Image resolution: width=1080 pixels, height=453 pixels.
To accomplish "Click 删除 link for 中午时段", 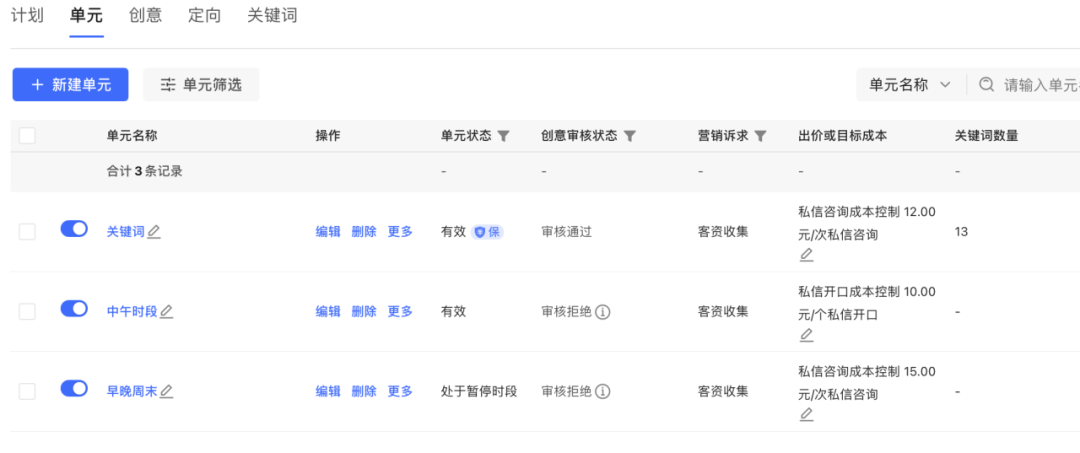I will [x=364, y=312].
